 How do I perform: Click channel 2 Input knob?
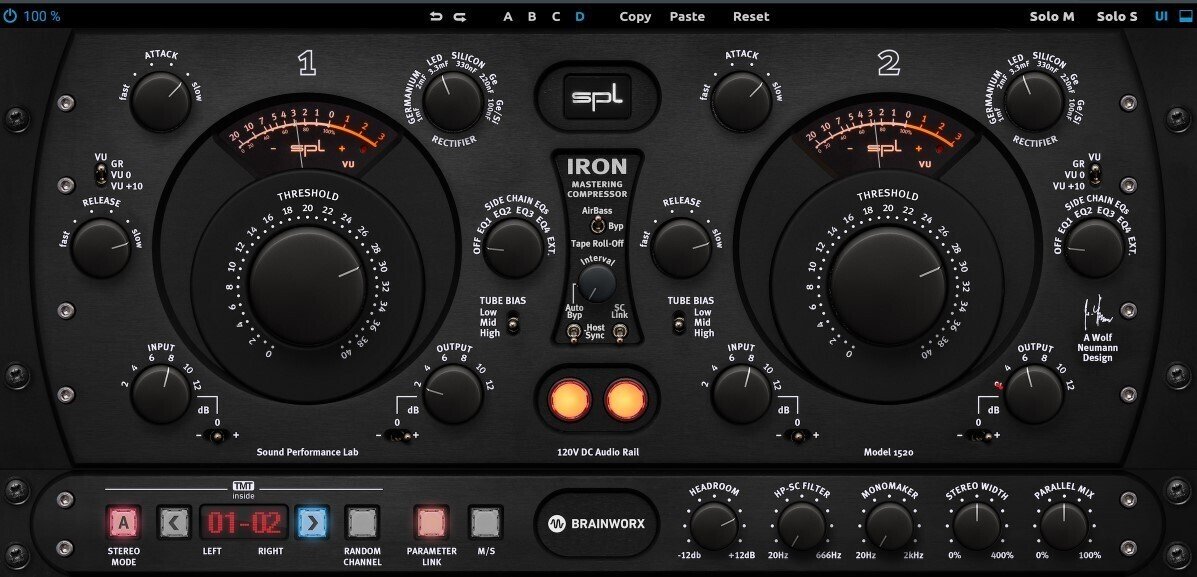point(741,394)
